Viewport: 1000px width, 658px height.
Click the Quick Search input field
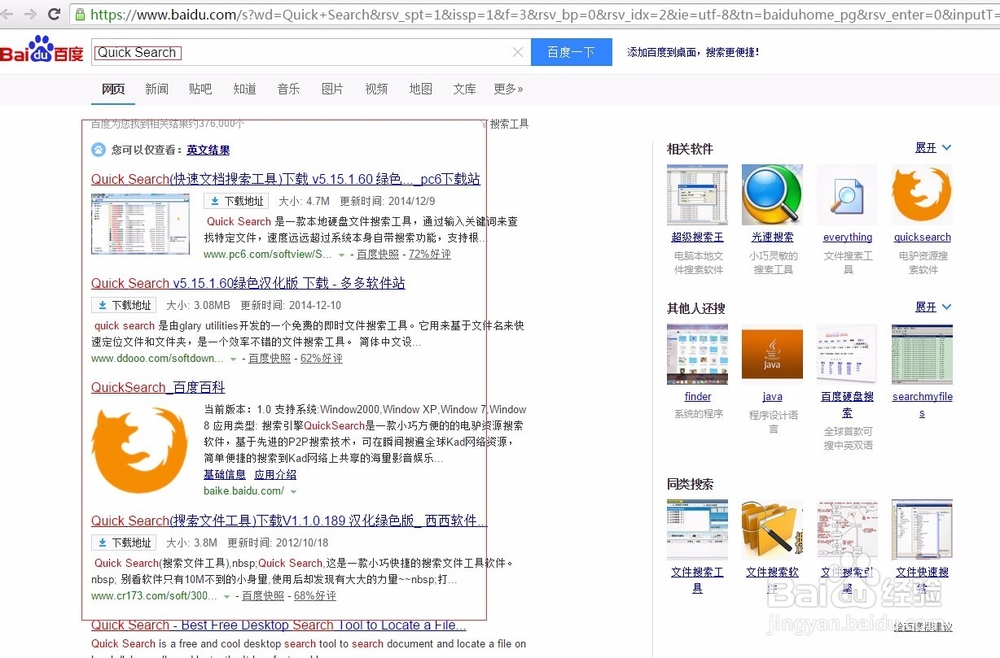[311, 52]
